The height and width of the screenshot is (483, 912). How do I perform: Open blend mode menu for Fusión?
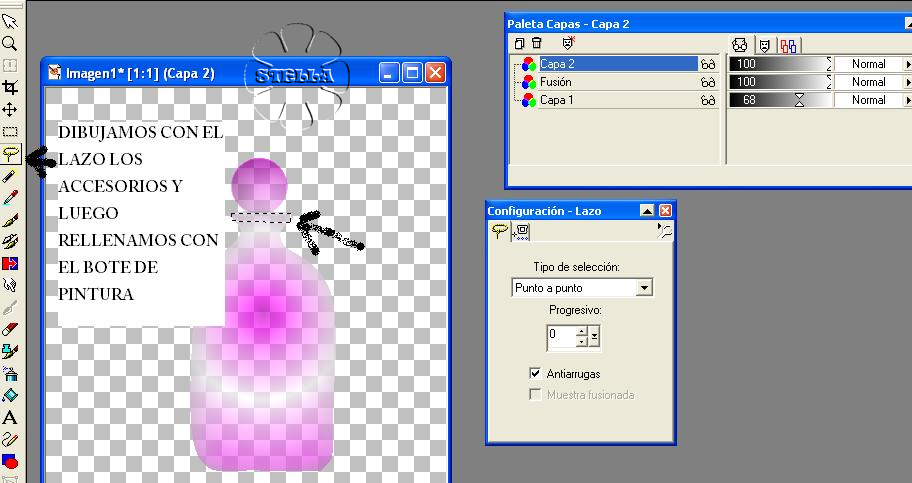(x=907, y=82)
